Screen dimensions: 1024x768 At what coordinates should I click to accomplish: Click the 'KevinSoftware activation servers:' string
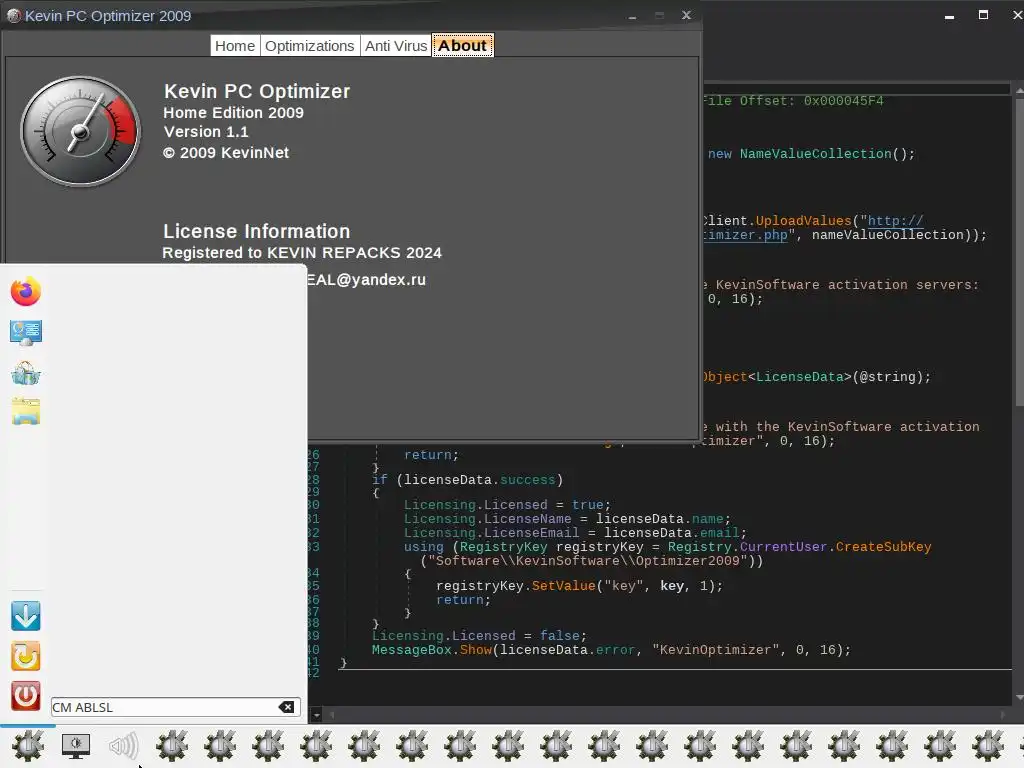coord(847,285)
